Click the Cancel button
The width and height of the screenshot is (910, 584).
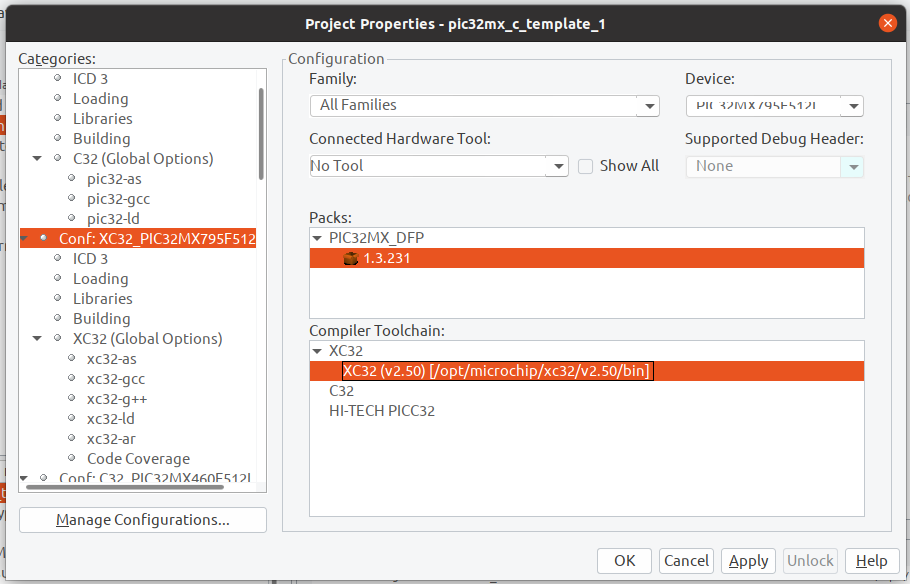[x=687, y=561]
